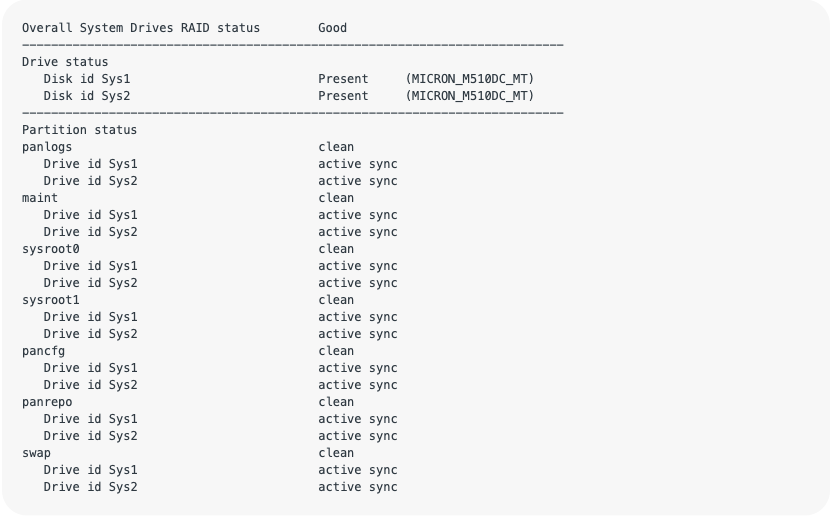Click 'active sync' for swap Drive Sys2
The height and width of the screenshot is (516, 833).
[x=358, y=487]
